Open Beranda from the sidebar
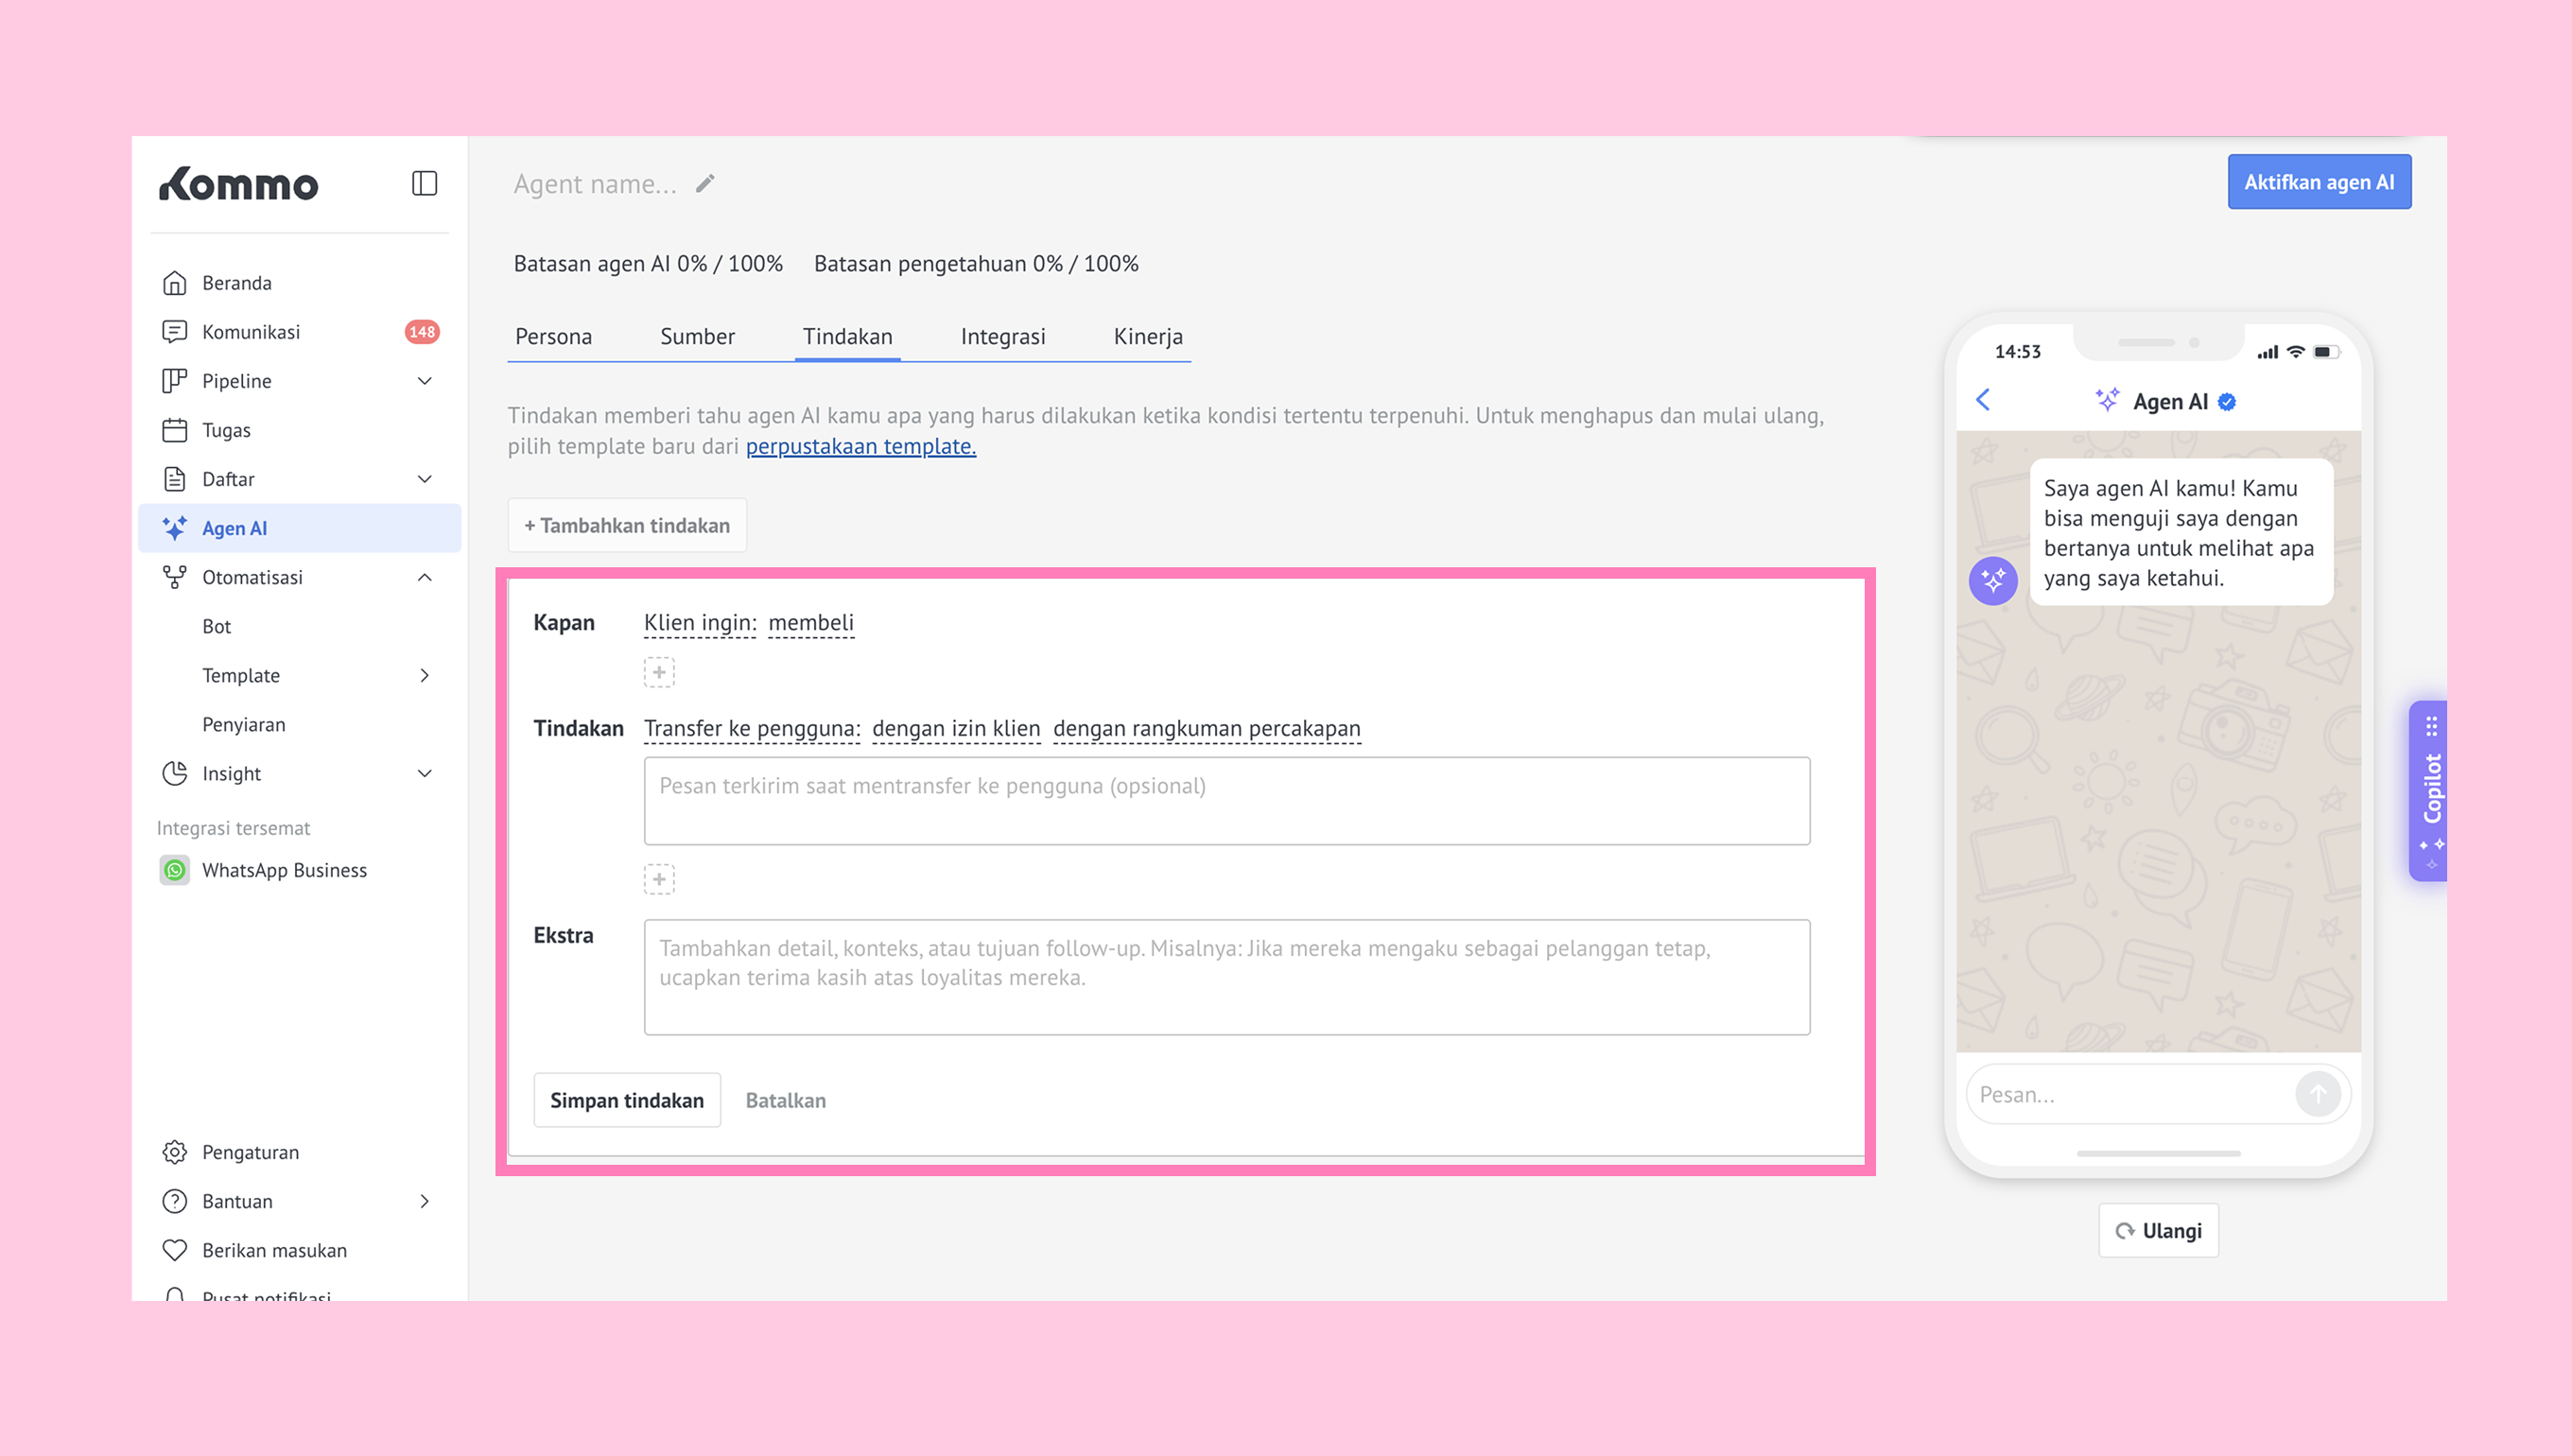The height and width of the screenshot is (1456, 2572). click(237, 283)
